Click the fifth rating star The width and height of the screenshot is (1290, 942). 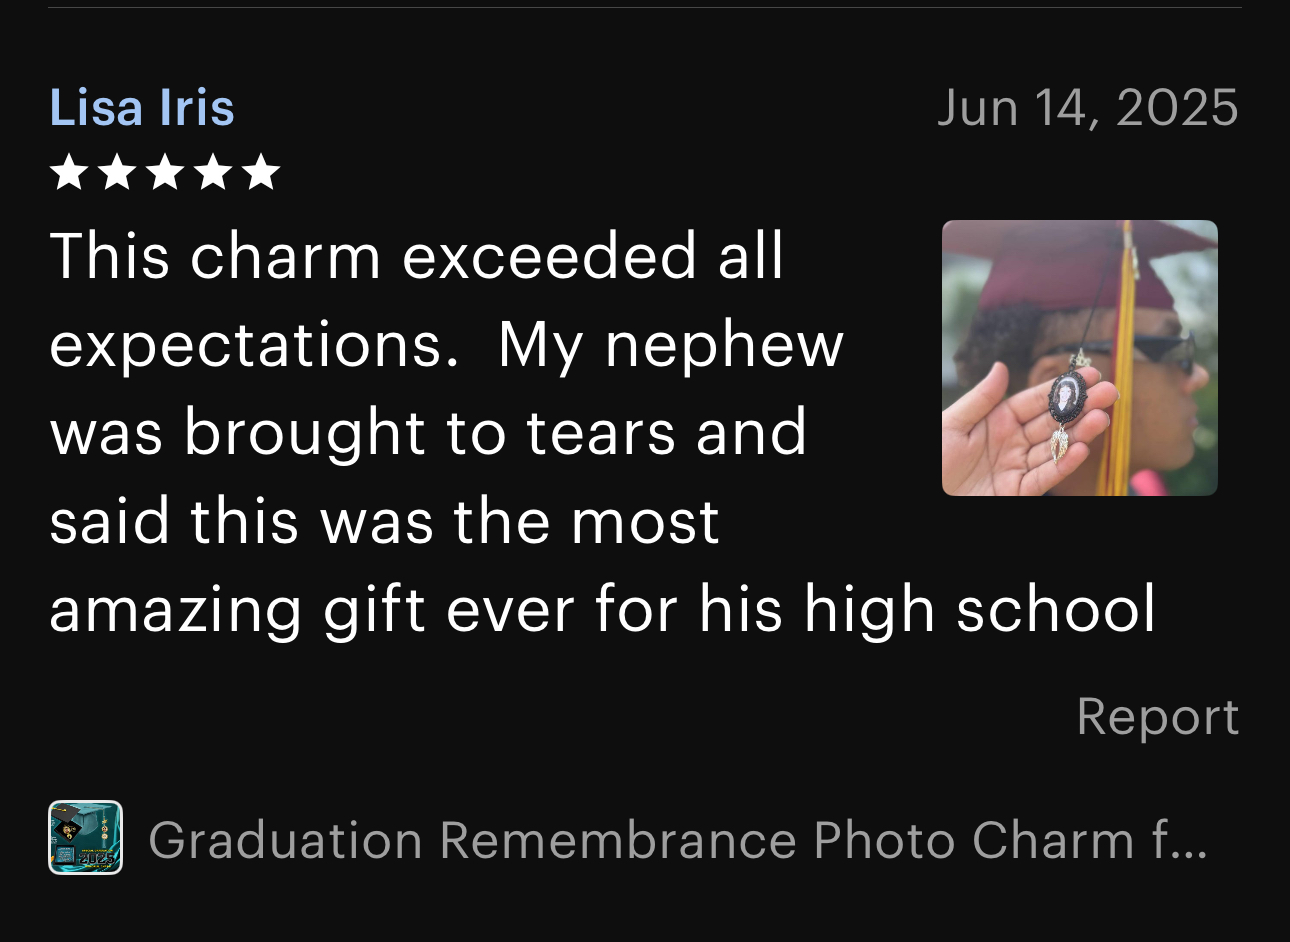[261, 172]
